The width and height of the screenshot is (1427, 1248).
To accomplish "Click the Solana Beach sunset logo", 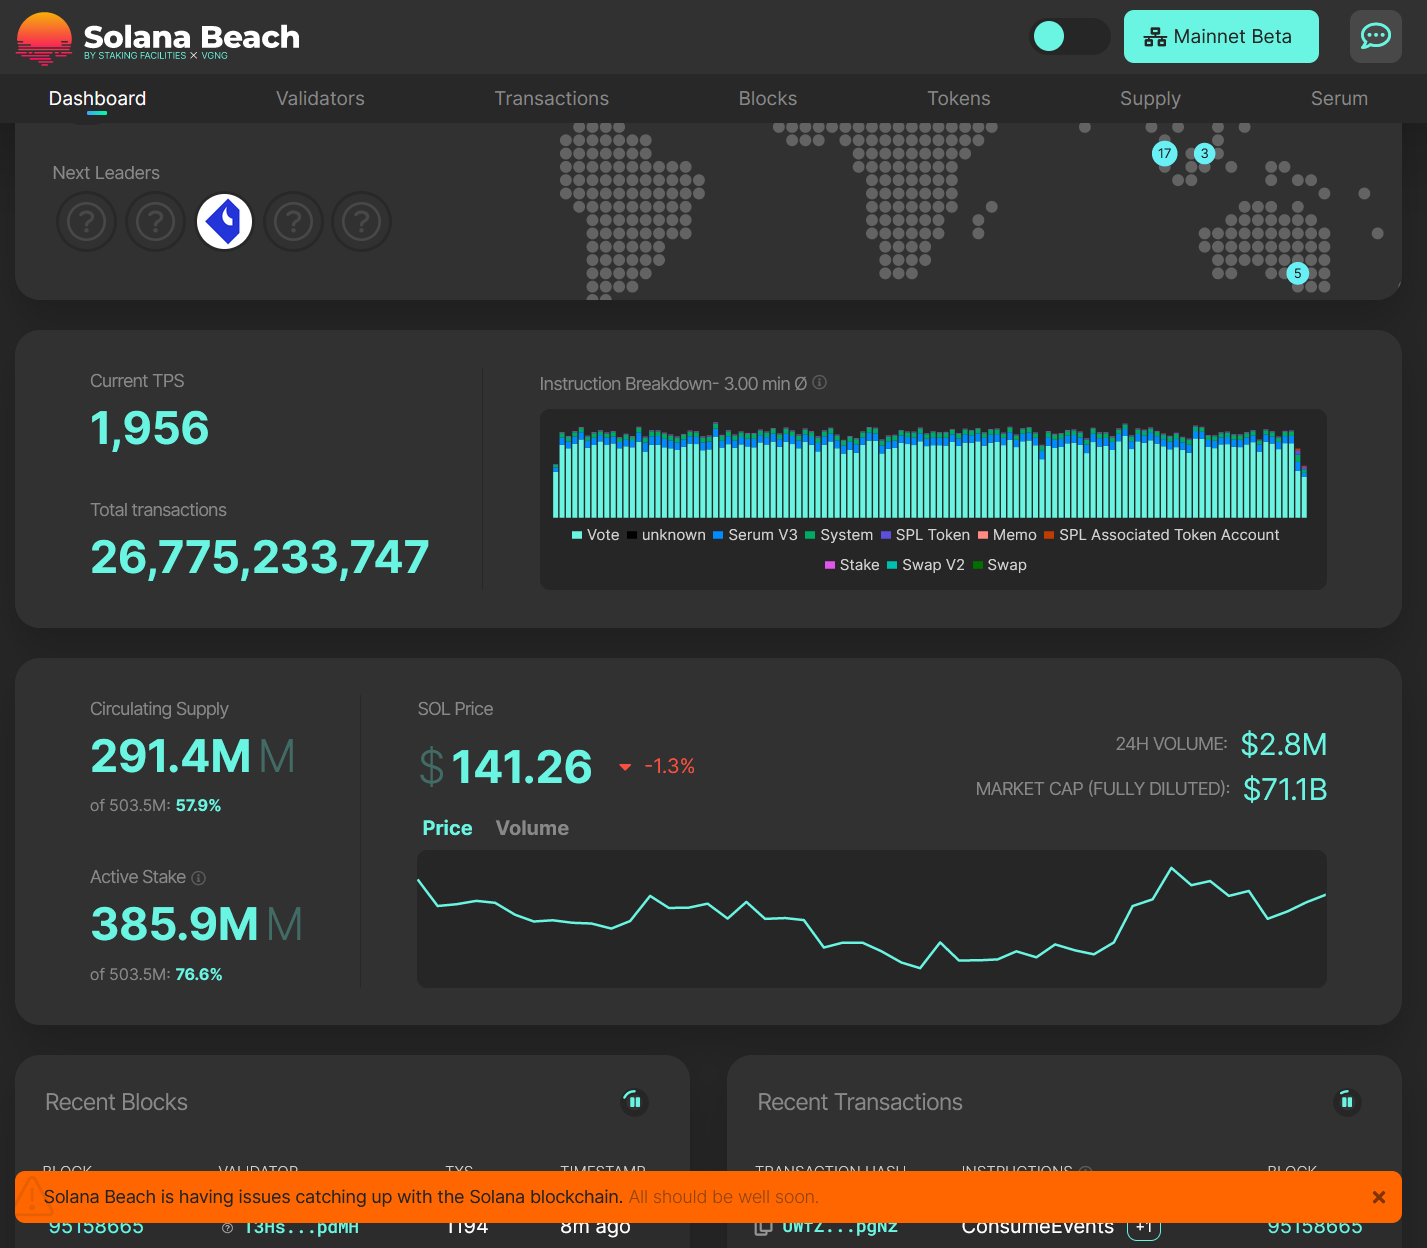I will (44, 38).
